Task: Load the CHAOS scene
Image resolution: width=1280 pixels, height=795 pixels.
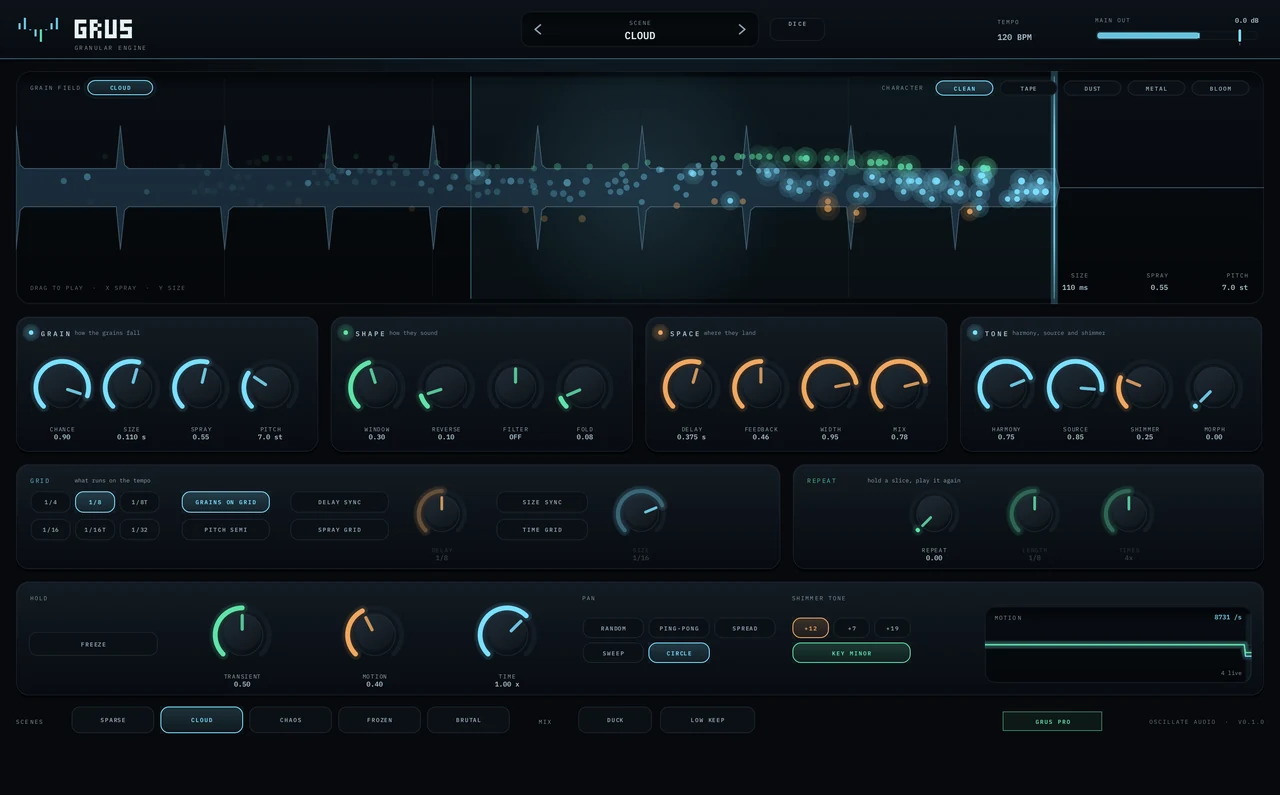Action: (290, 720)
